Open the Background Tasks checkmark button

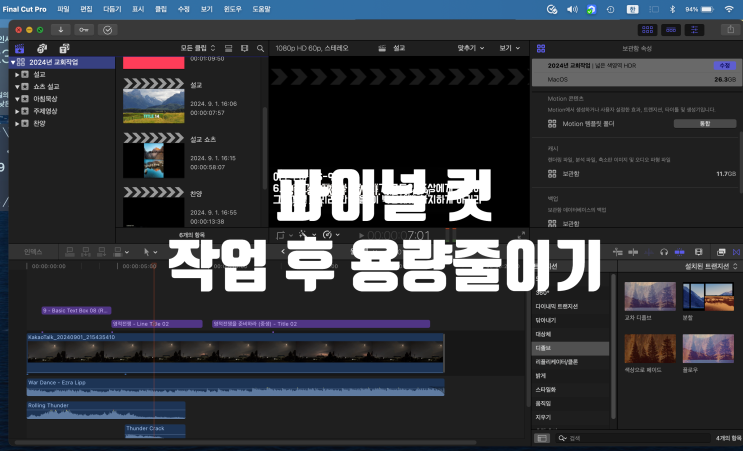(x=108, y=30)
